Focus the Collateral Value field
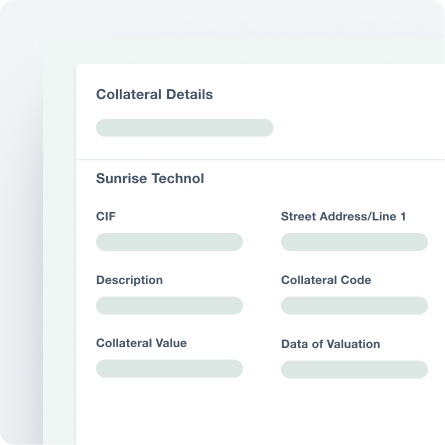 point(169,368)
